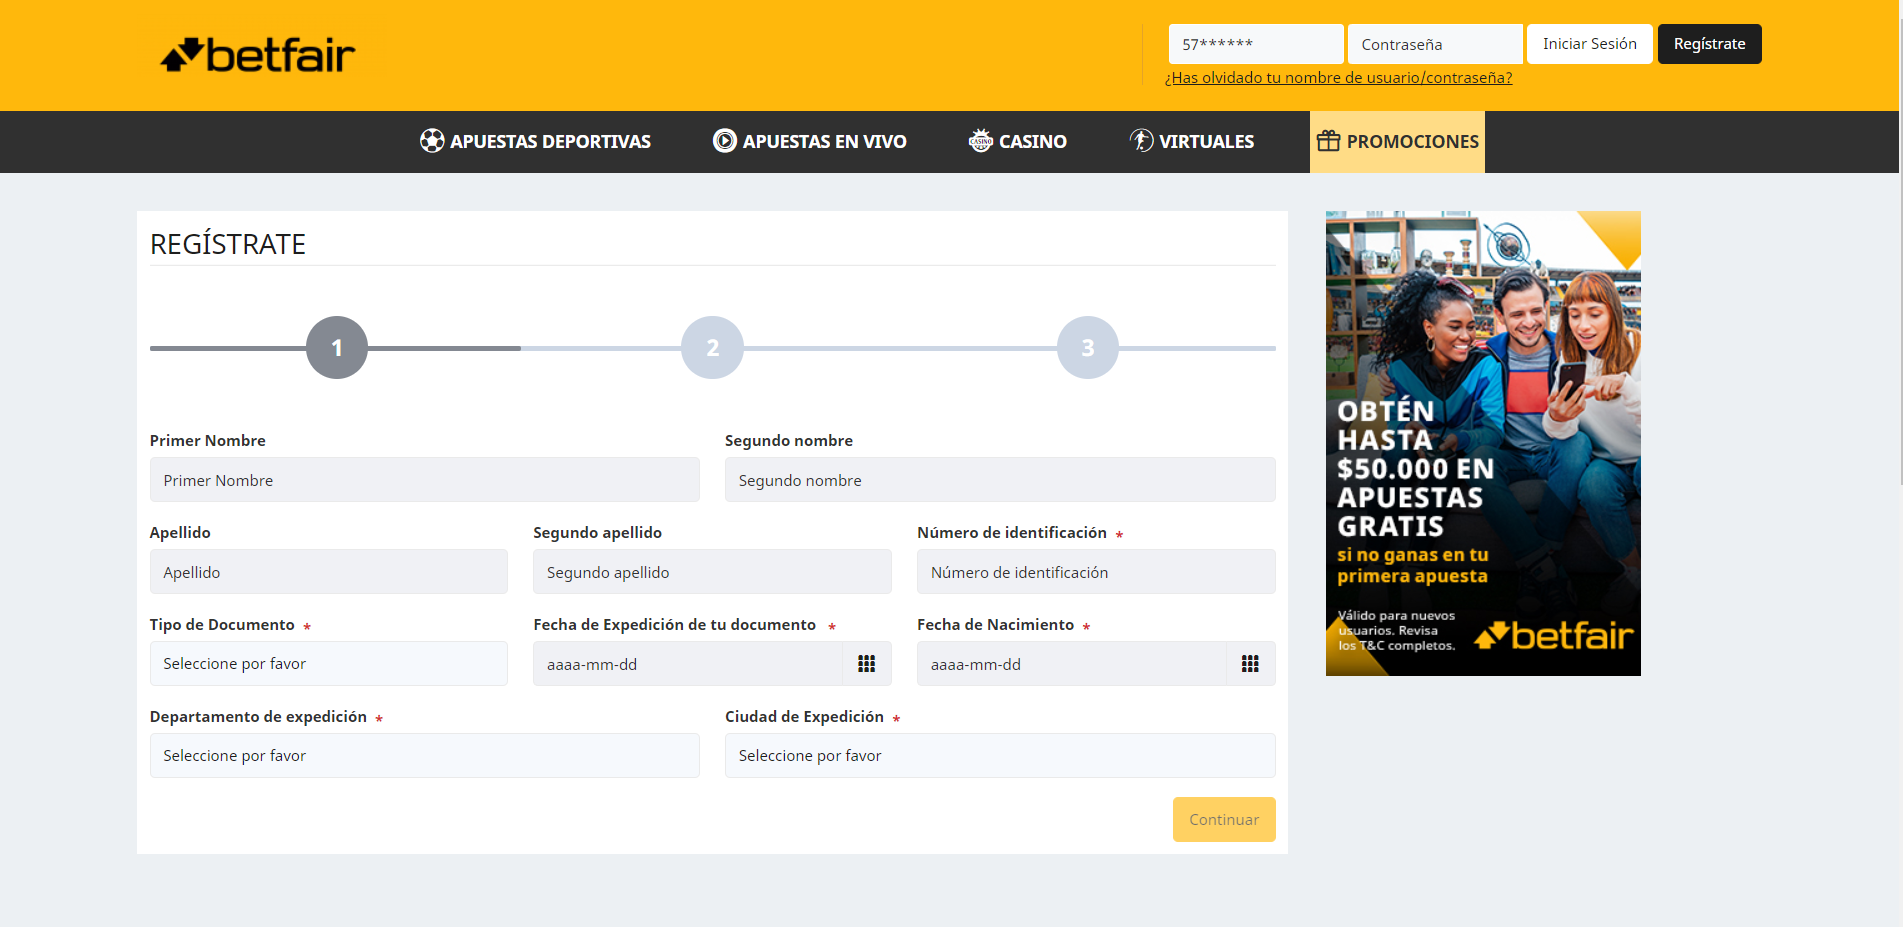The height and width of the screenshot is (927, 1903).
Task: Focus the Número de identificación field
Action: (x=1096, y=572)
